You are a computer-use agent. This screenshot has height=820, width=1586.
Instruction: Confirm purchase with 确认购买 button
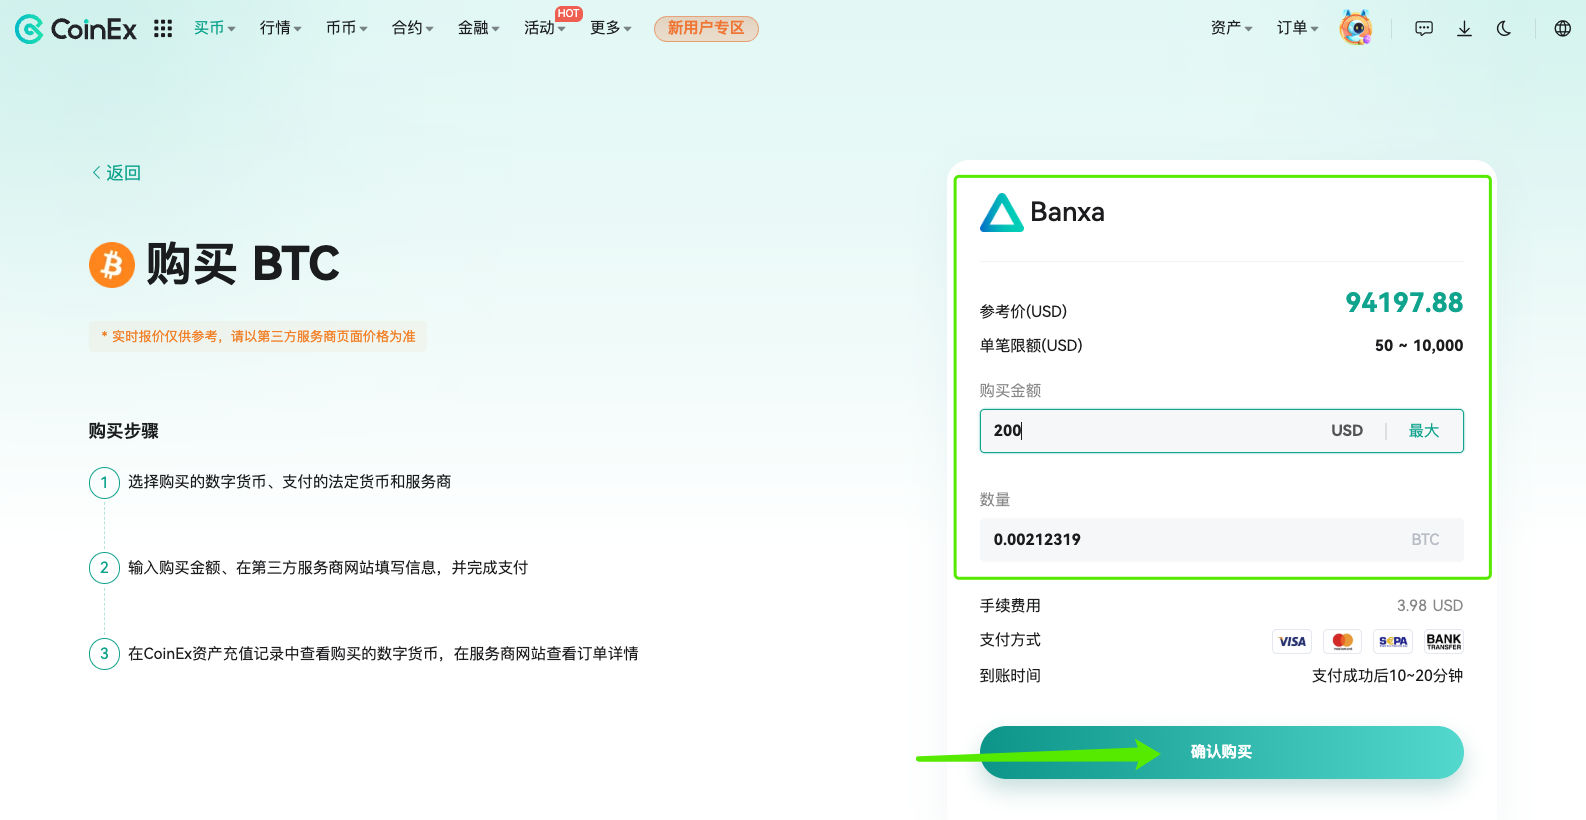point(1221,752)
